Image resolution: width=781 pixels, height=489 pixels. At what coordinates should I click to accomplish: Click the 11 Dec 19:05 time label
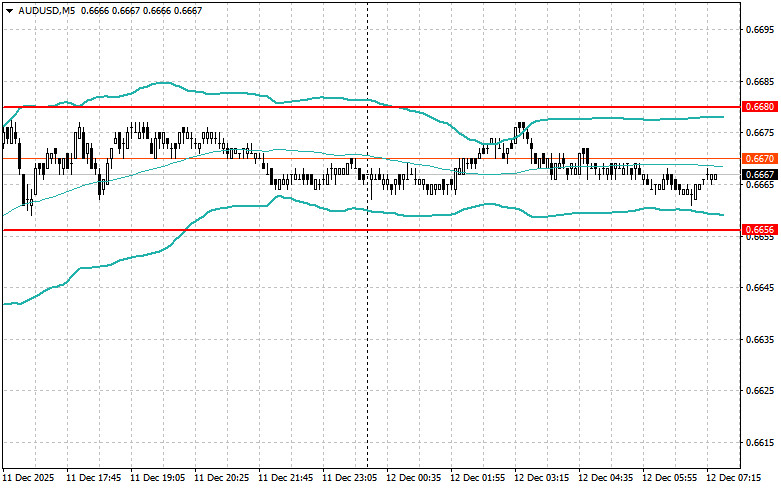[157, 478]
